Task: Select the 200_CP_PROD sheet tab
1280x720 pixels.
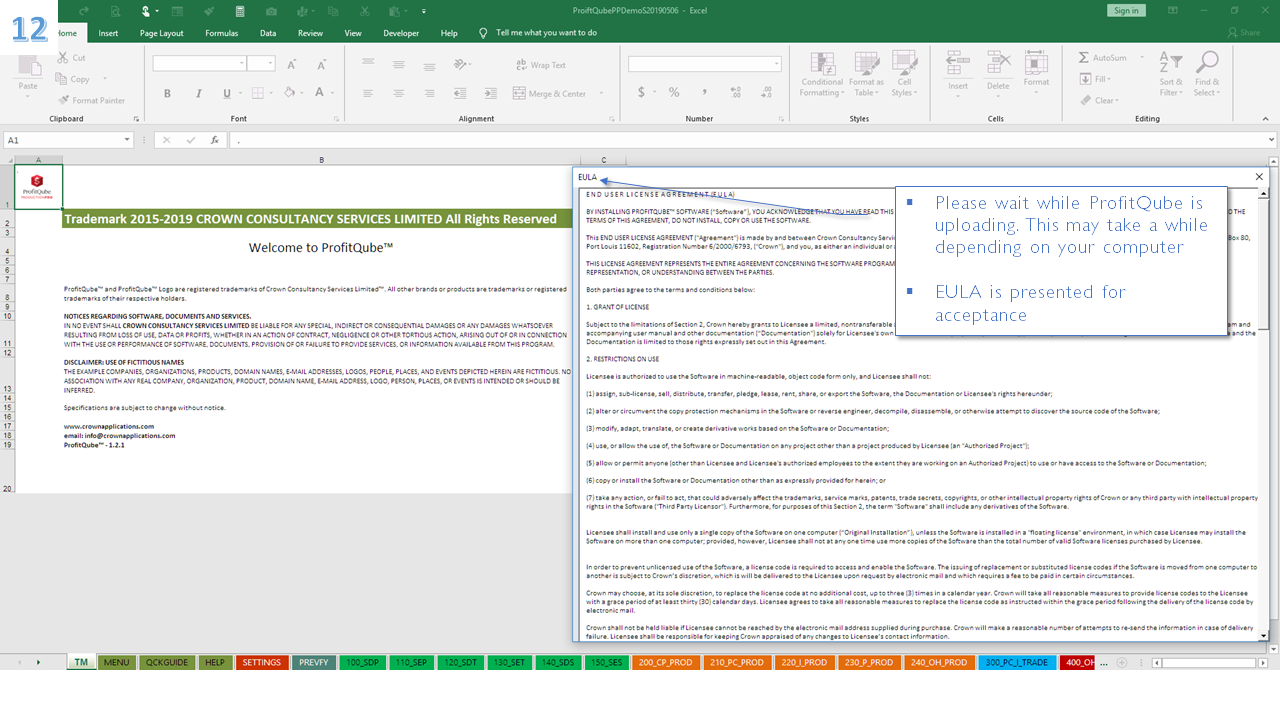Action: click(665, 662)
